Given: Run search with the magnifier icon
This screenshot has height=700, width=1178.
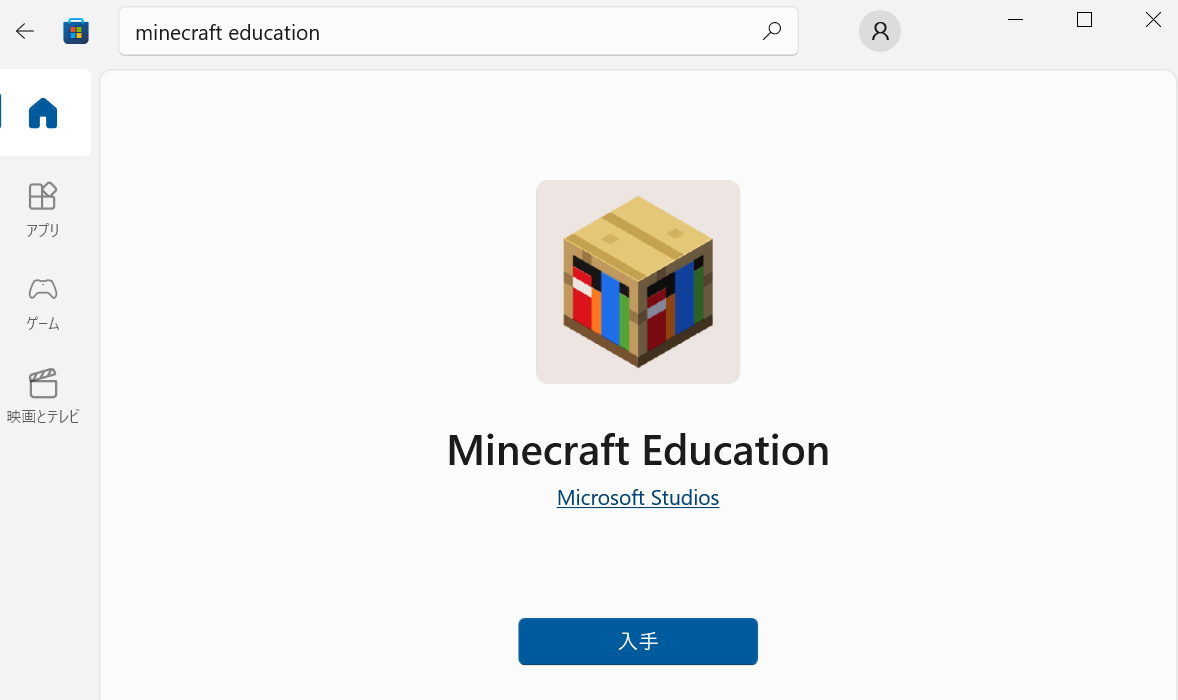Looking at the screenshot, I should [x=772, y=31].
